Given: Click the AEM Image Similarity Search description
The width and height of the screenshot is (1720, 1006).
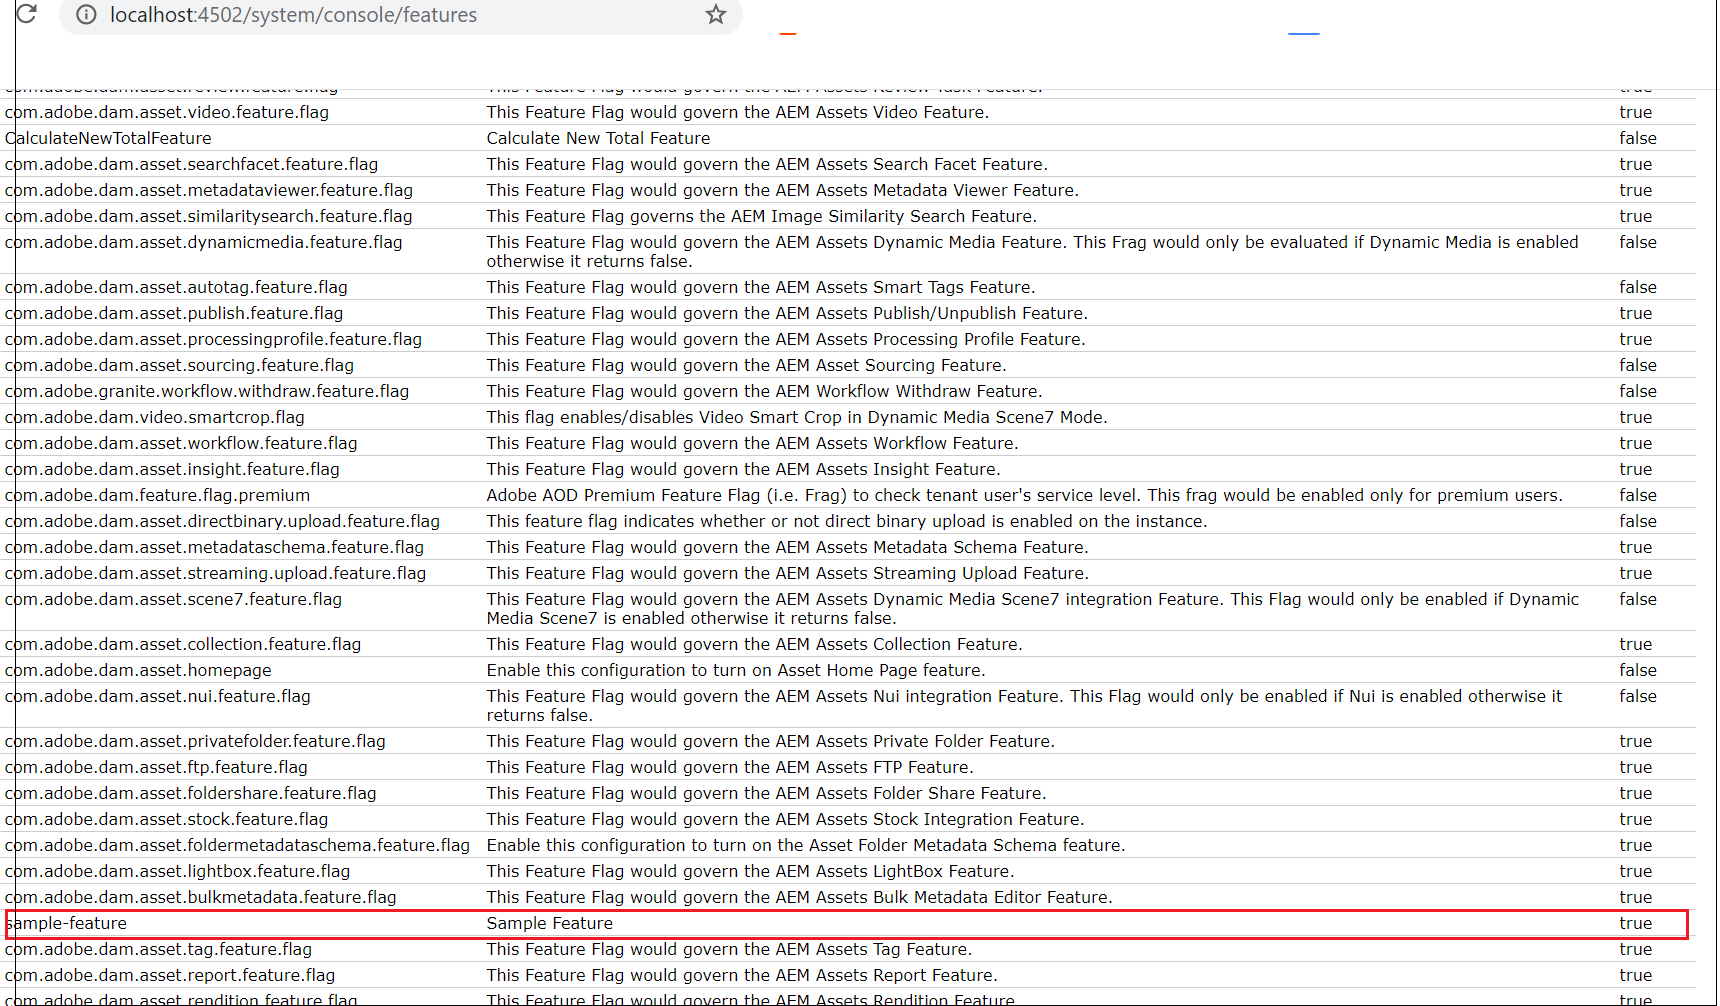Looking at the screenshot, I should [762, 216].
